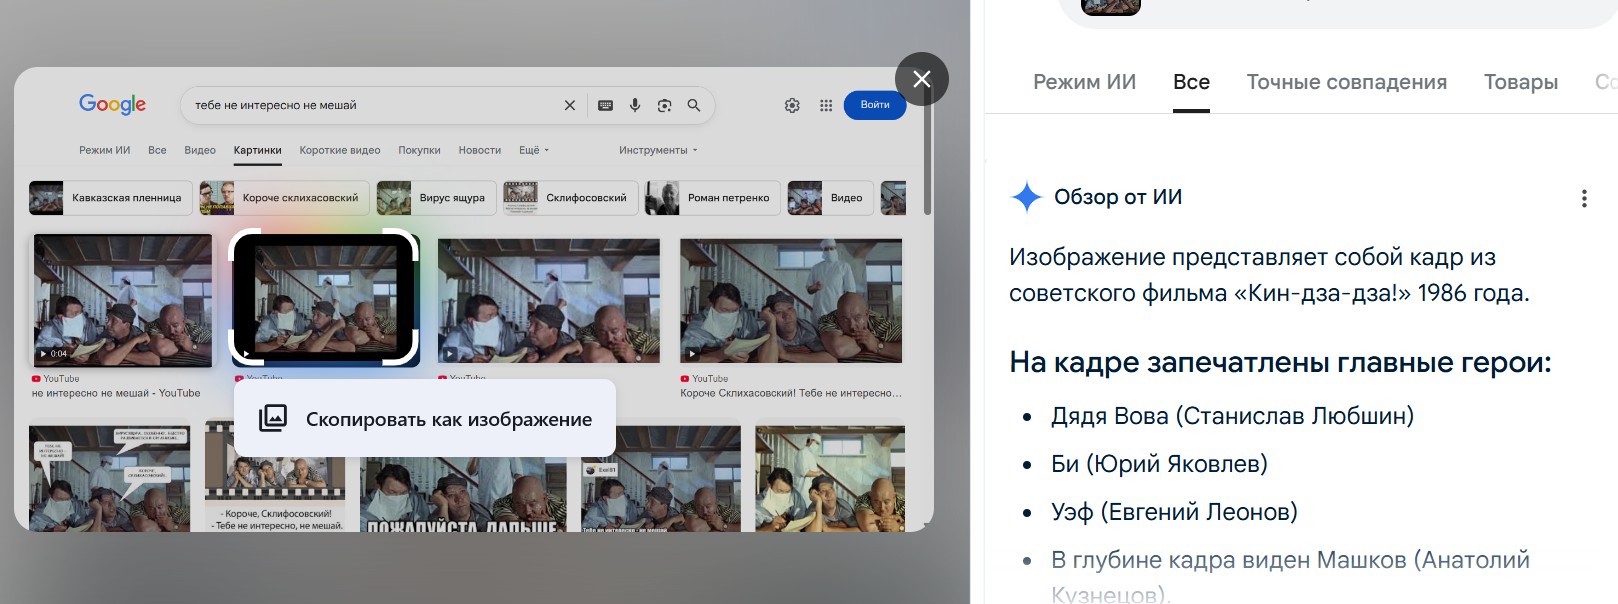
Task: Open the filmstrip meme thumbnail
Action: [x=275, y=475]
